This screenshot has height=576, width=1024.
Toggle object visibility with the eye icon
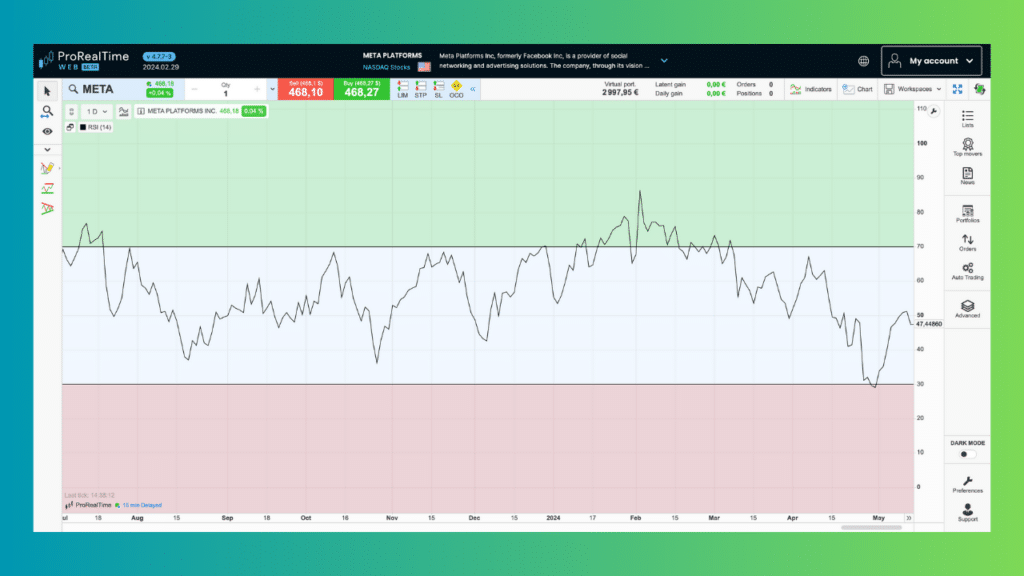coord(47,131)
